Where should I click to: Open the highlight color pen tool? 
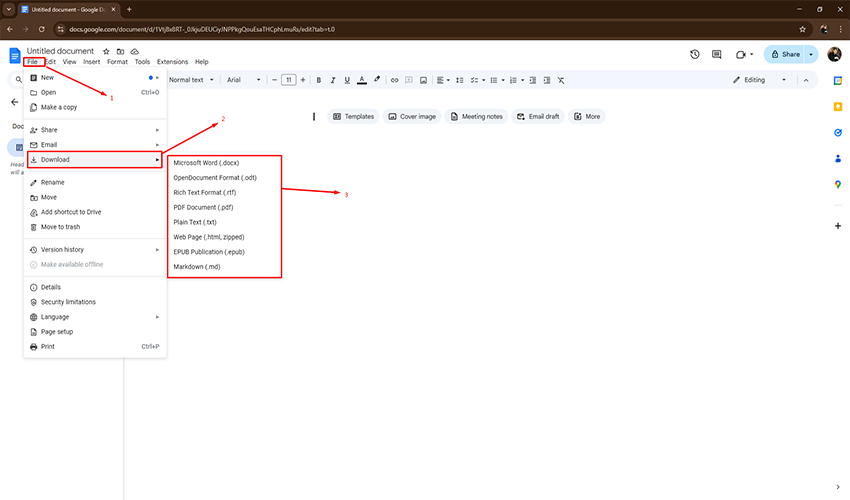(377, 80)
